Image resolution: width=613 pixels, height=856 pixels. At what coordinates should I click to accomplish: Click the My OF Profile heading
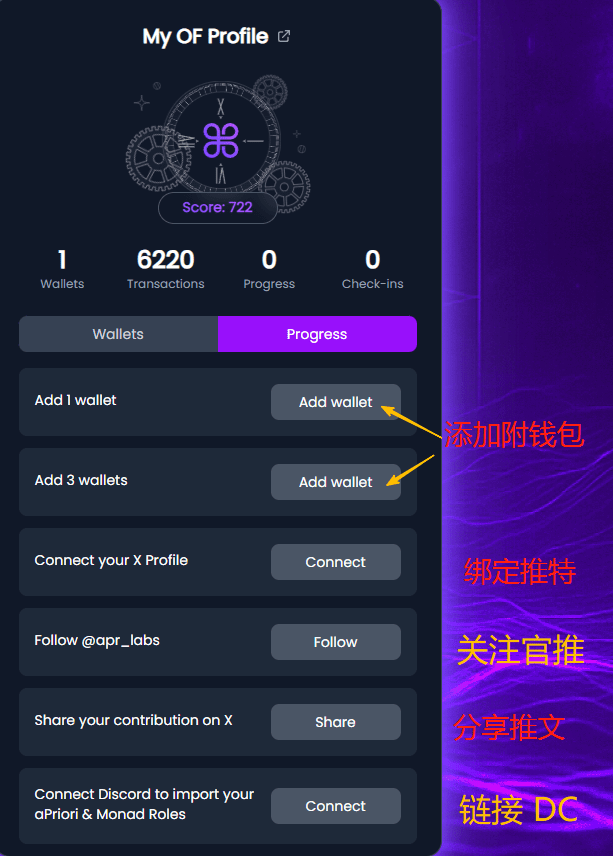206,37
